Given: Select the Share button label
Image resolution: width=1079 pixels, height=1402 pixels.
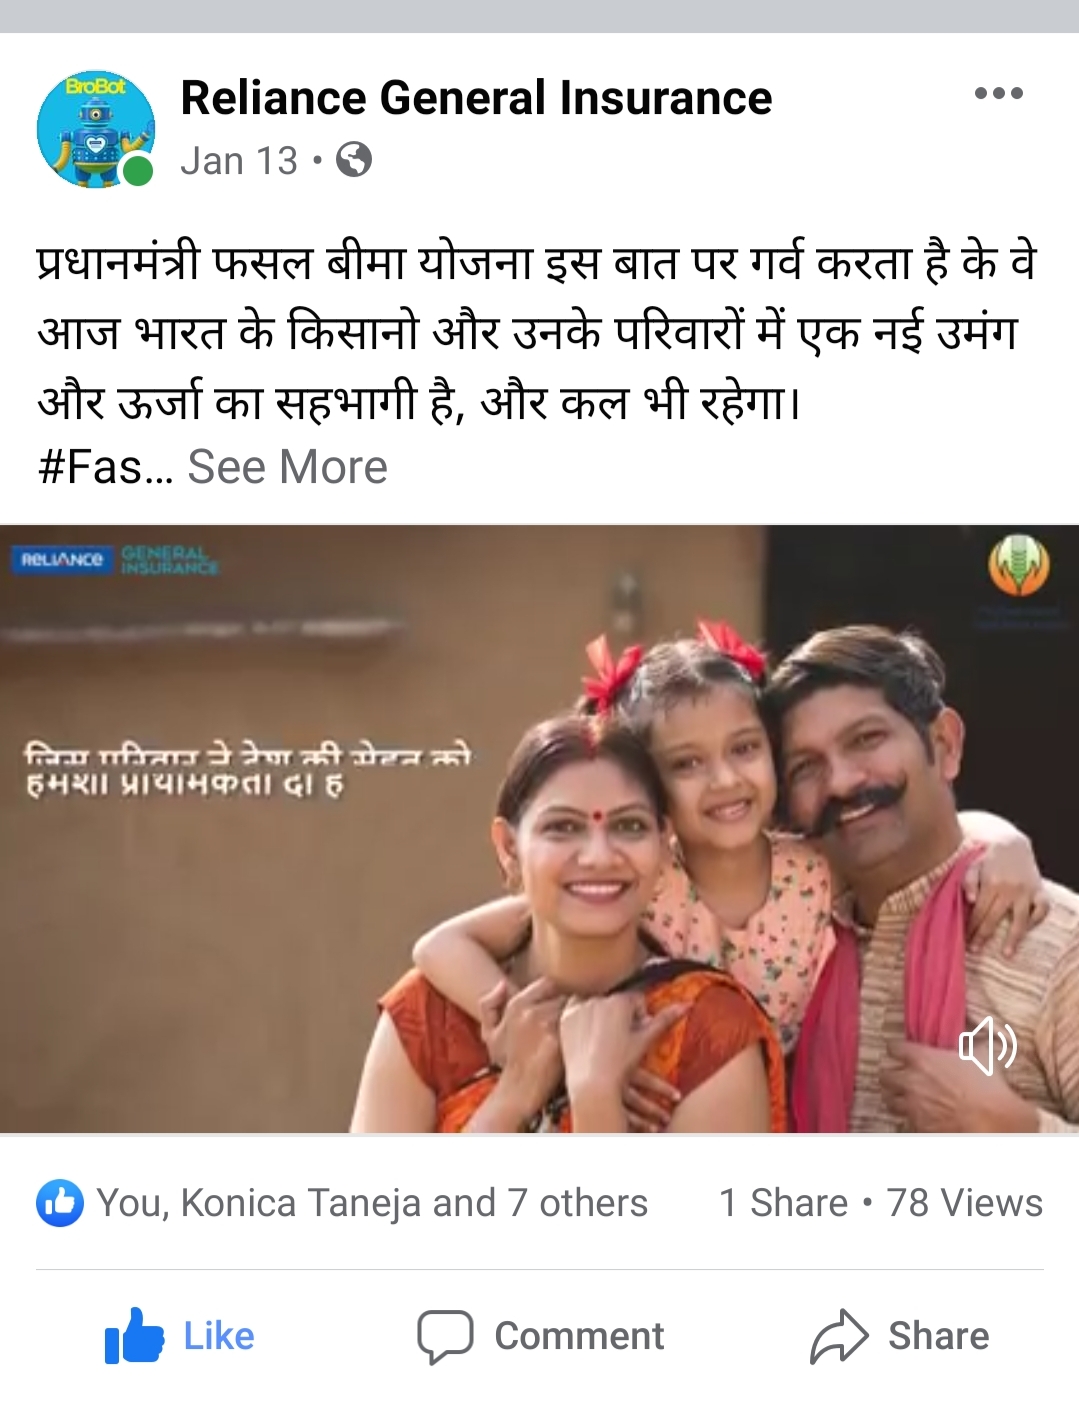Looking at the screenshot, I should click(x=938, y=1336).
